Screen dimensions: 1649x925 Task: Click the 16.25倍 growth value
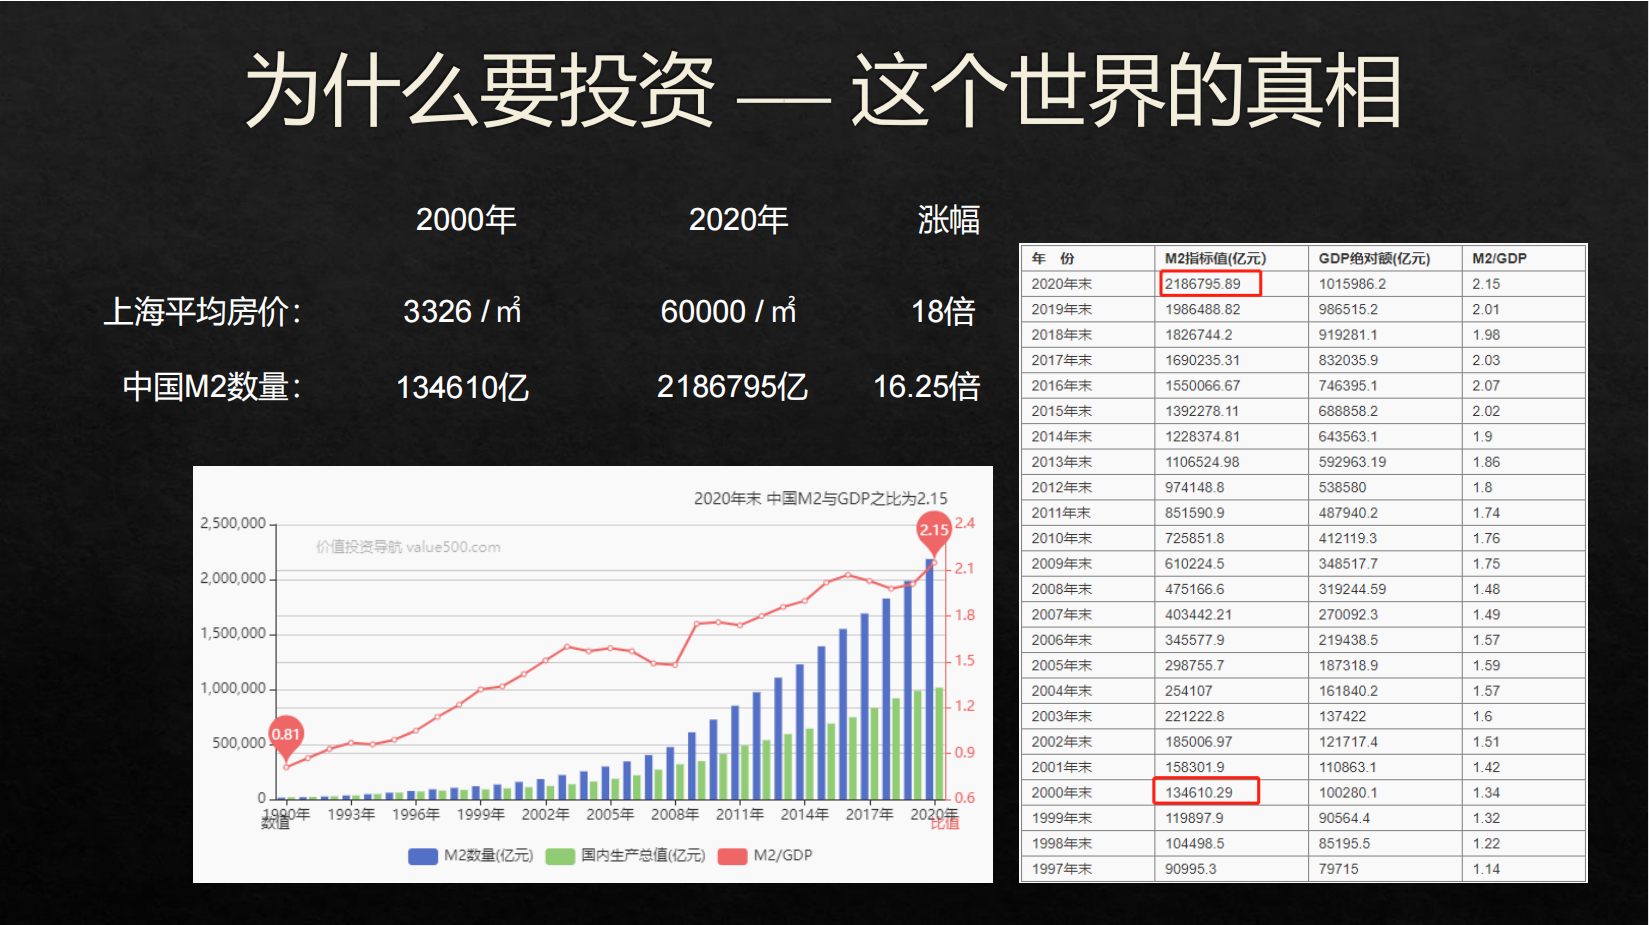click(x=926, y=386)
